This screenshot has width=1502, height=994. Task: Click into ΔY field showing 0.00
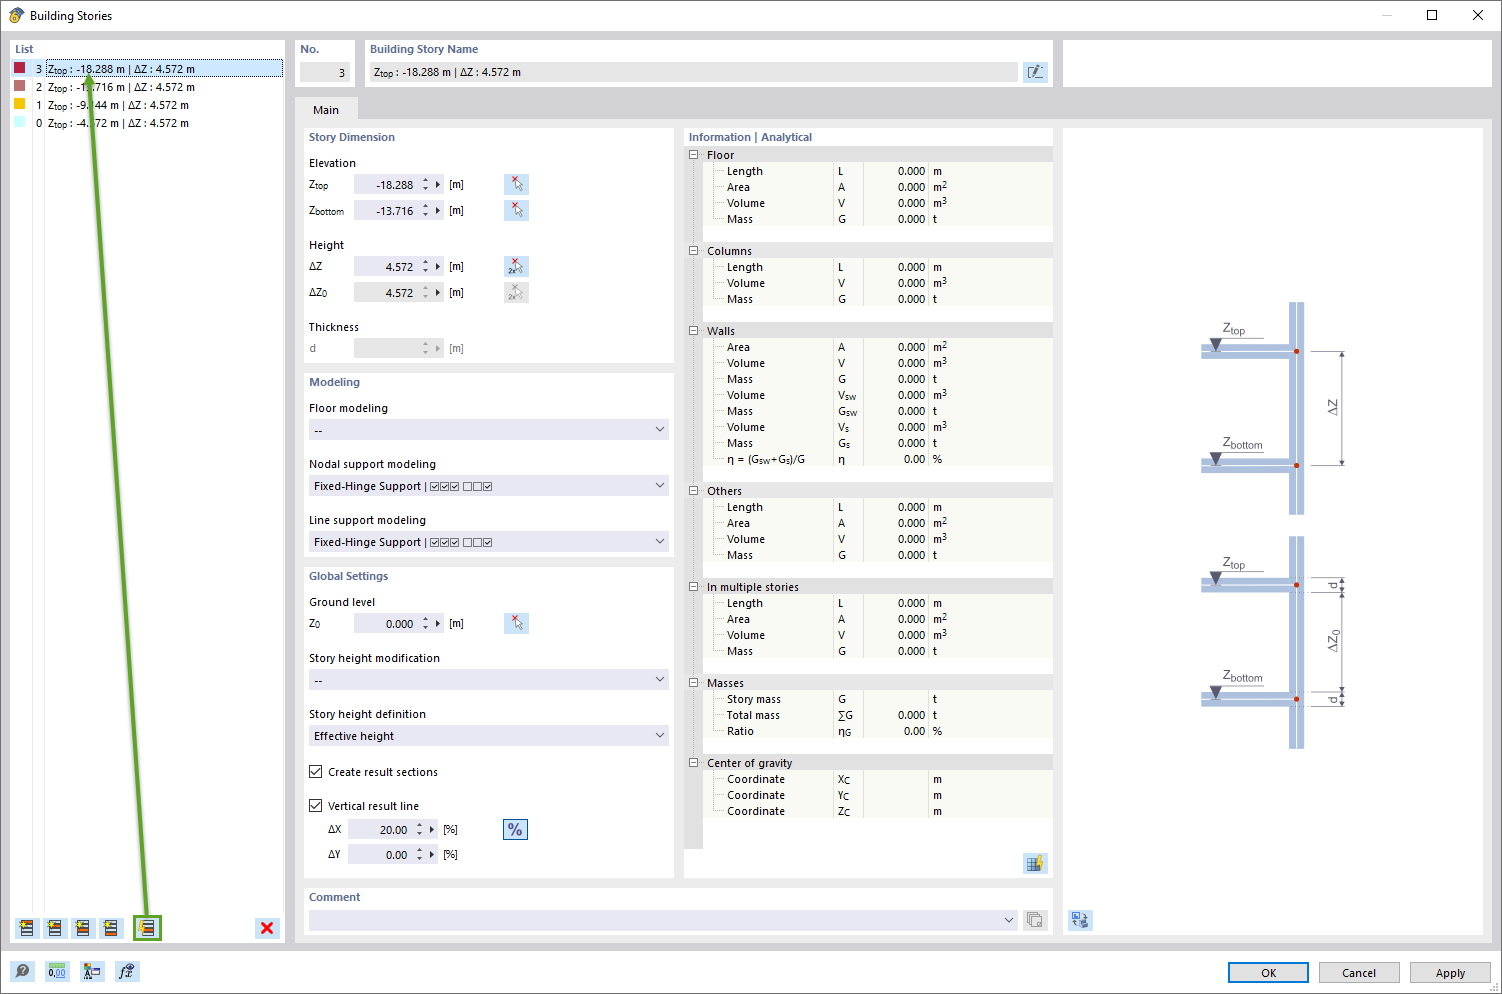tap(380, 855)
